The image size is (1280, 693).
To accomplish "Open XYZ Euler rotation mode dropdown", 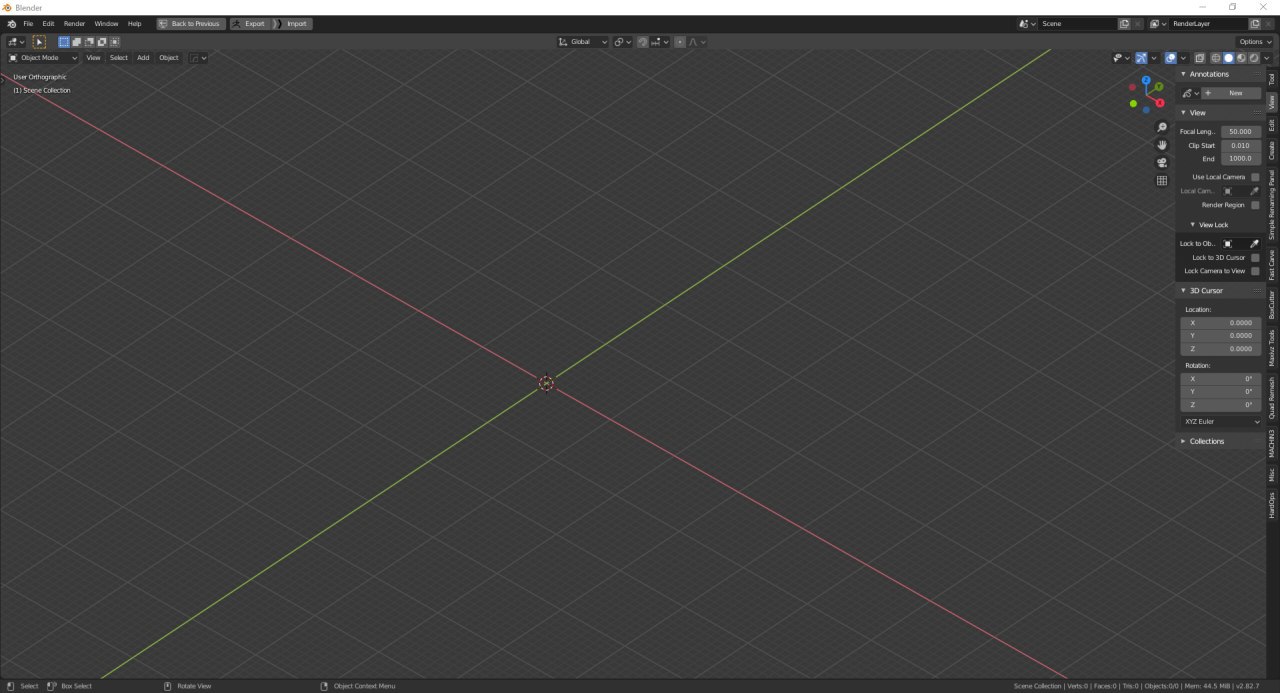I will 1220,422.
